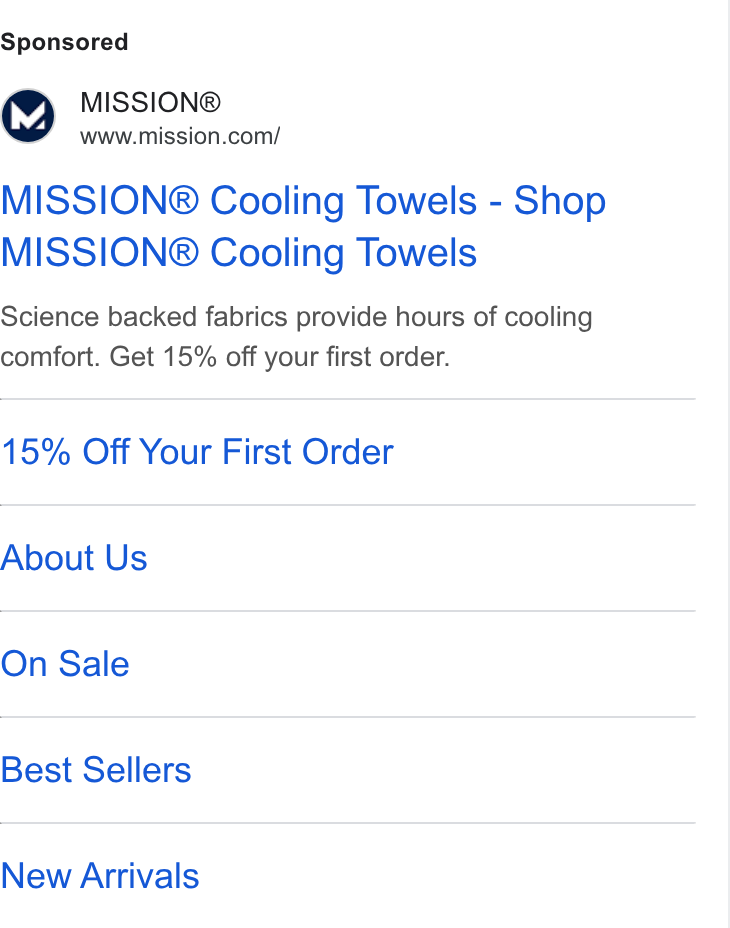View the Best Sellers sitelink
Image resolution: width=730 pixels, height=928 pixels.
[x=96, y=770]
